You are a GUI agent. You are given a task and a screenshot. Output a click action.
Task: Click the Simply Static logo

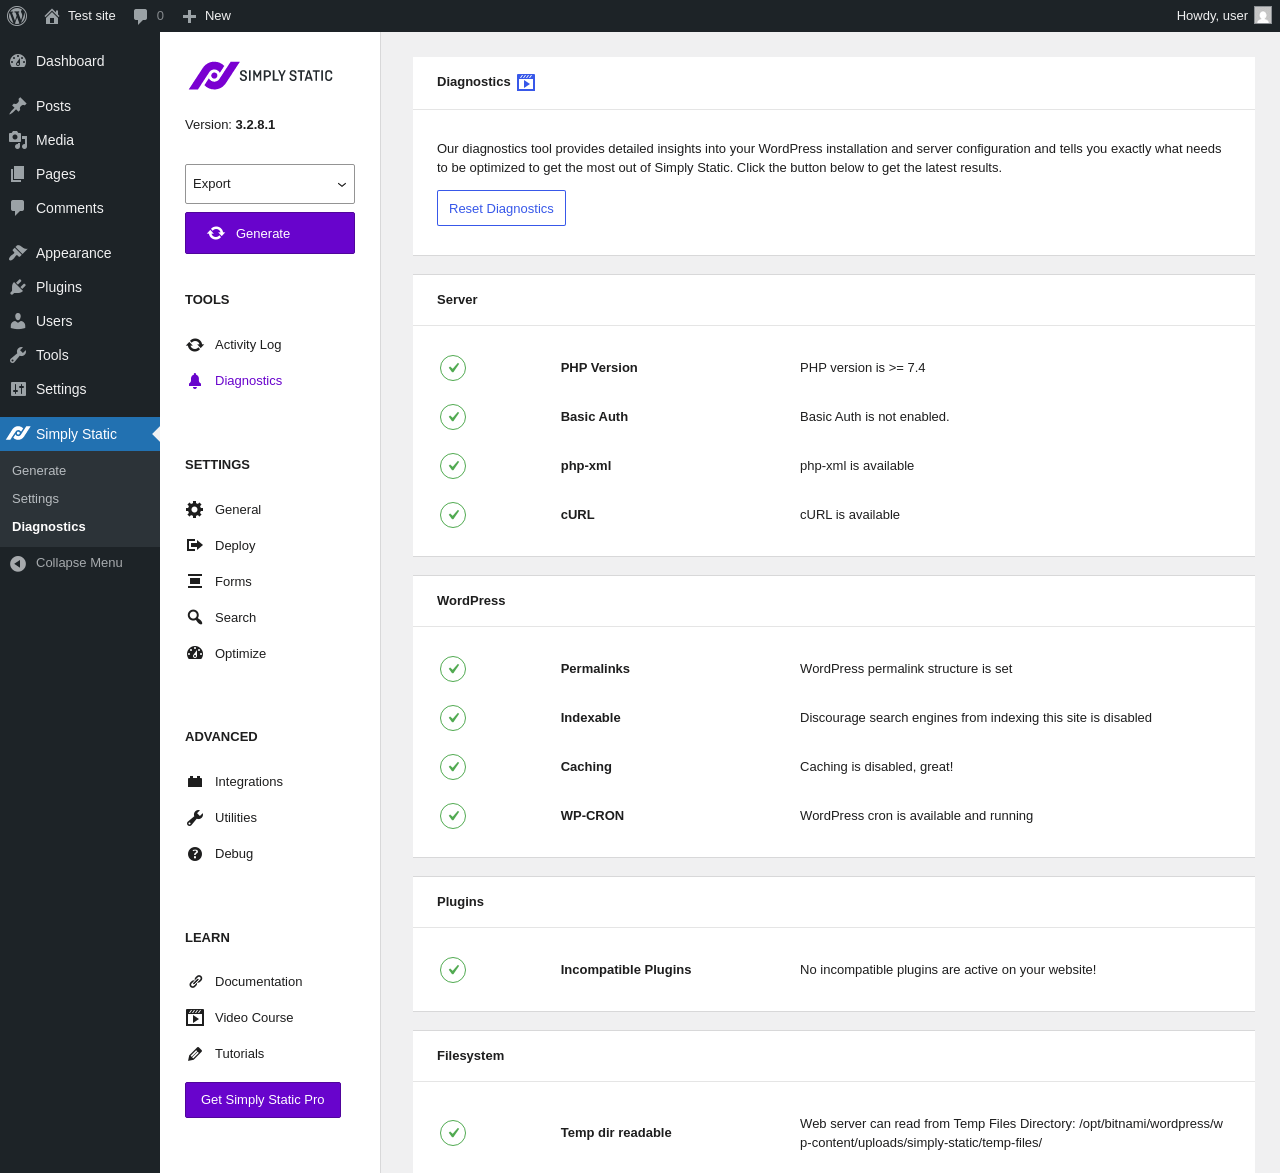point(261,76)
